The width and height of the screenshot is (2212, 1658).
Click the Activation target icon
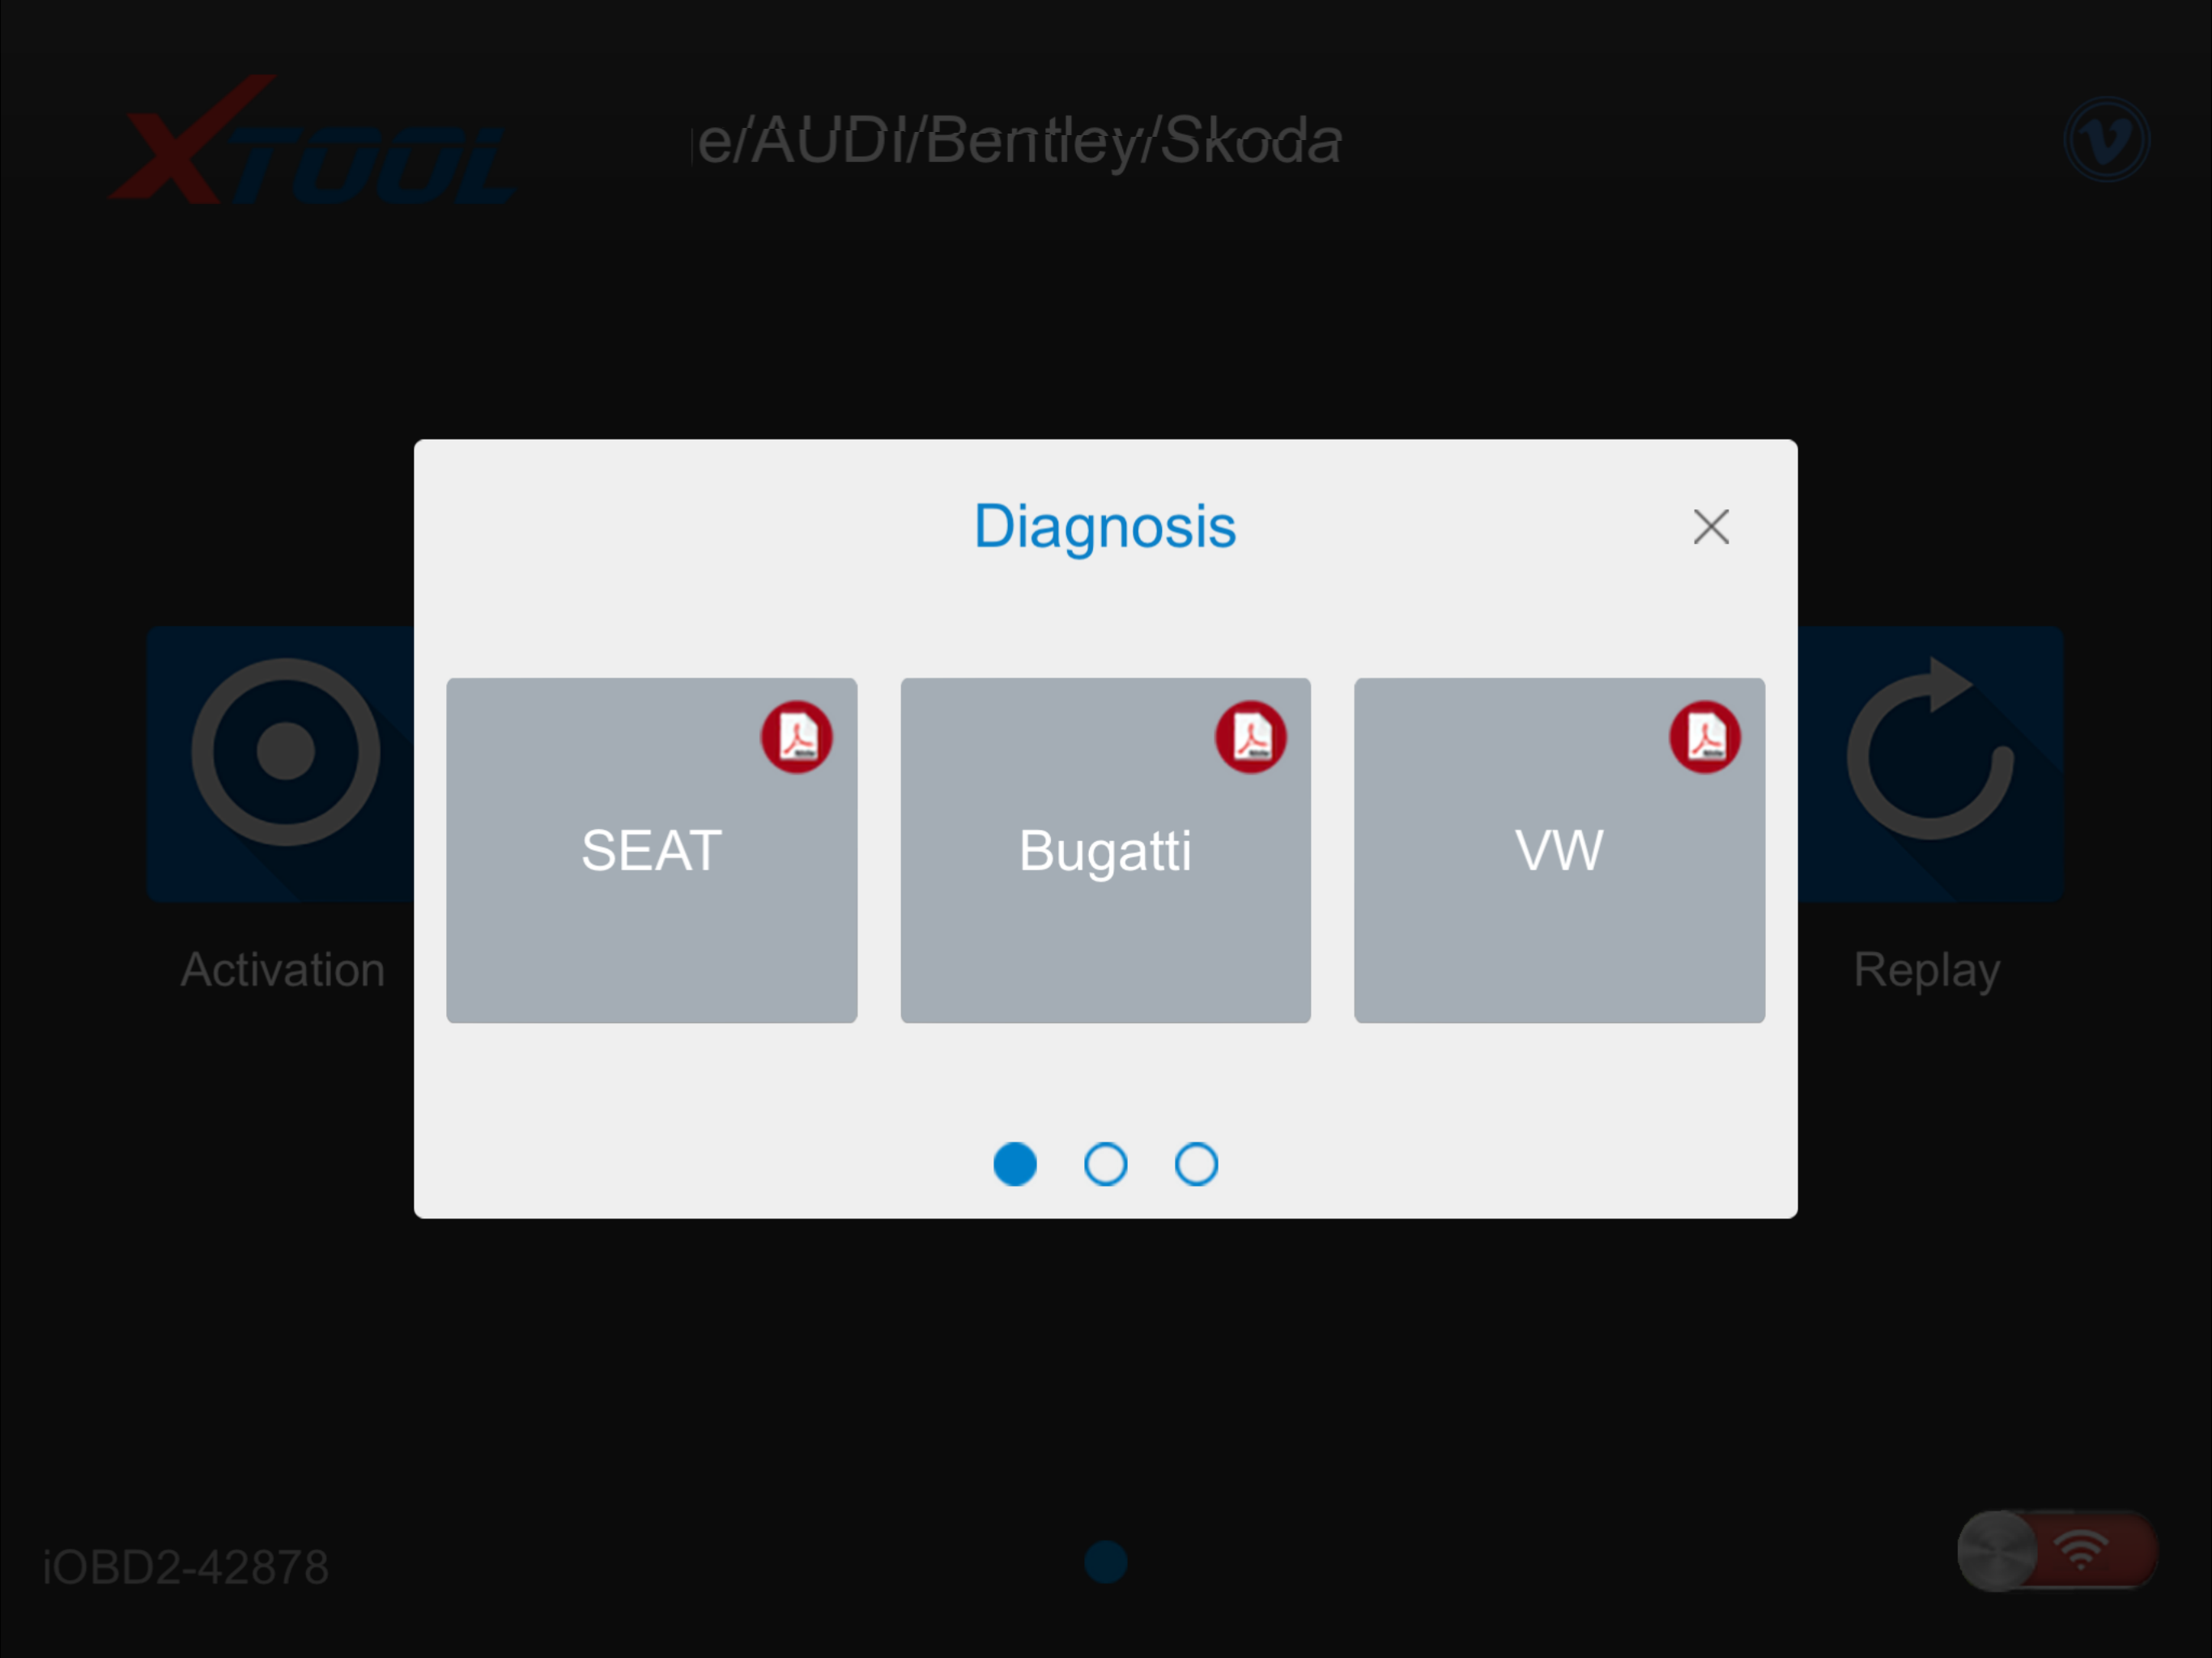pyautogui.click(x=286, y=752)
